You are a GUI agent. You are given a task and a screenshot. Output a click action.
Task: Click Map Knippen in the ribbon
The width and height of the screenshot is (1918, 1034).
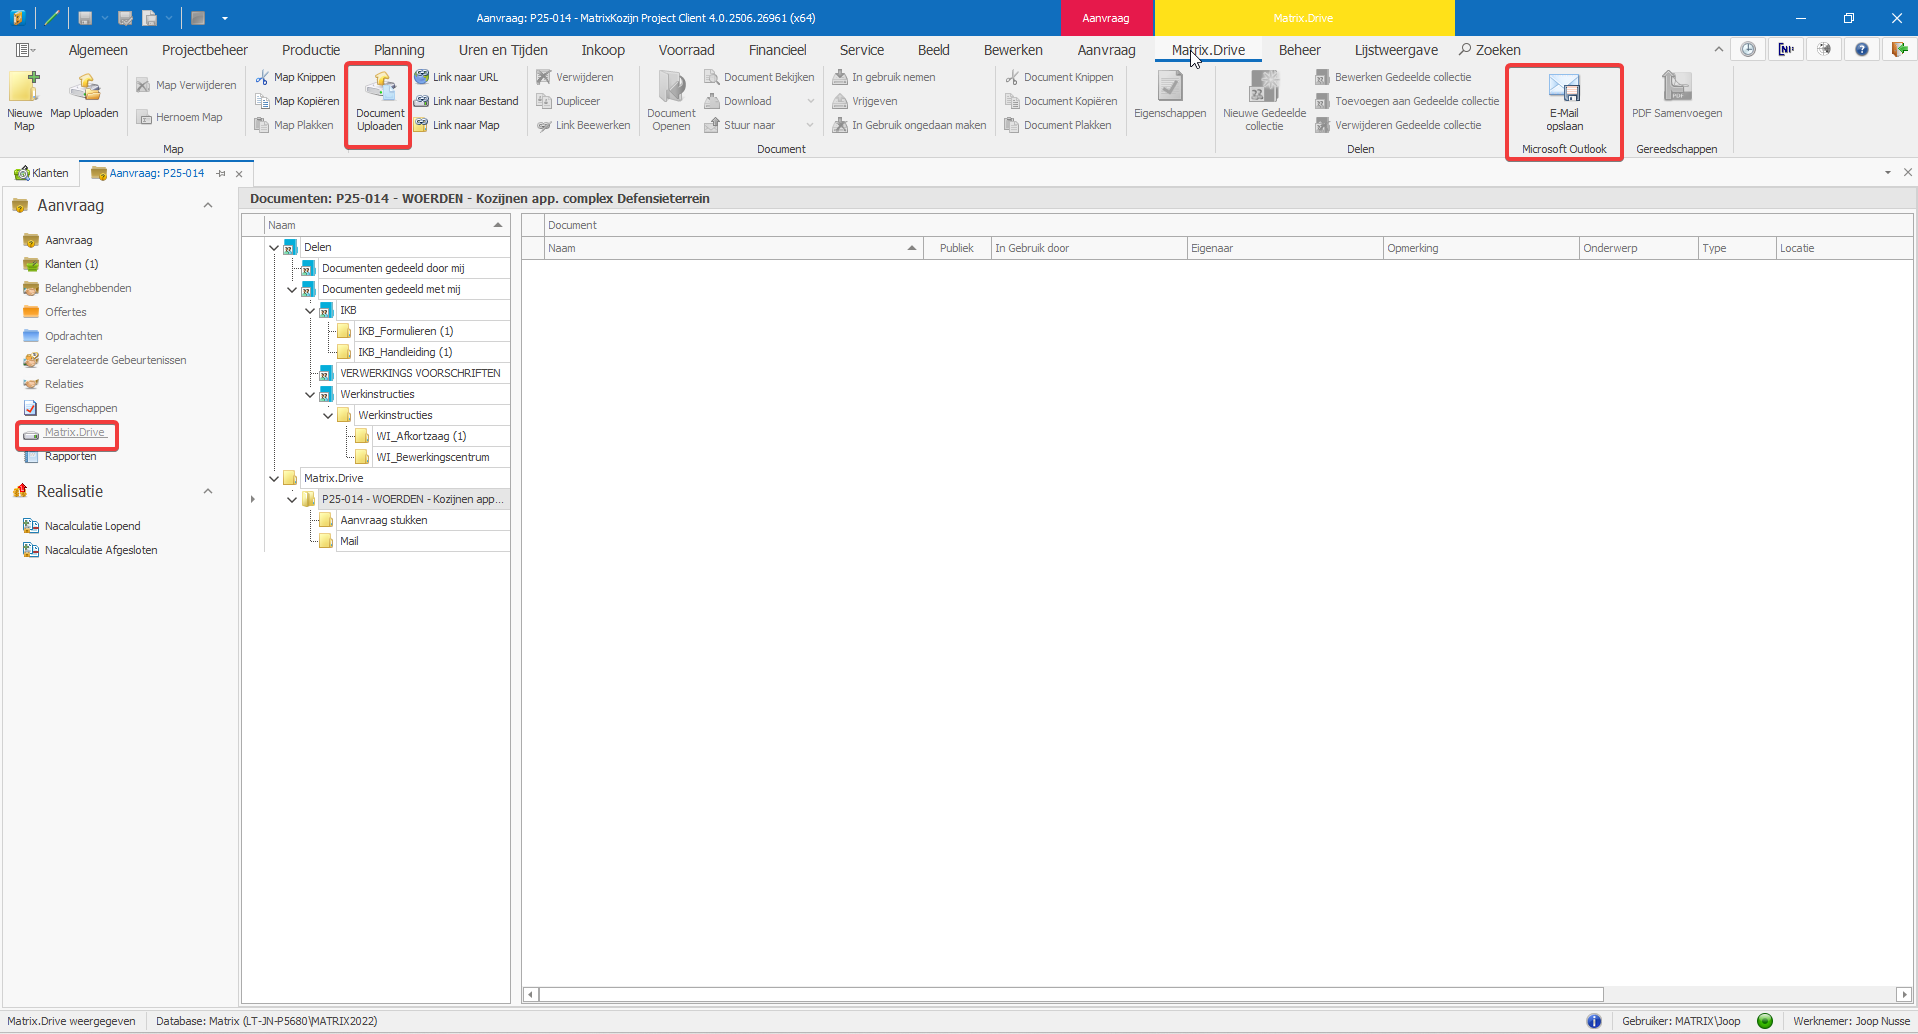(295, 77)
